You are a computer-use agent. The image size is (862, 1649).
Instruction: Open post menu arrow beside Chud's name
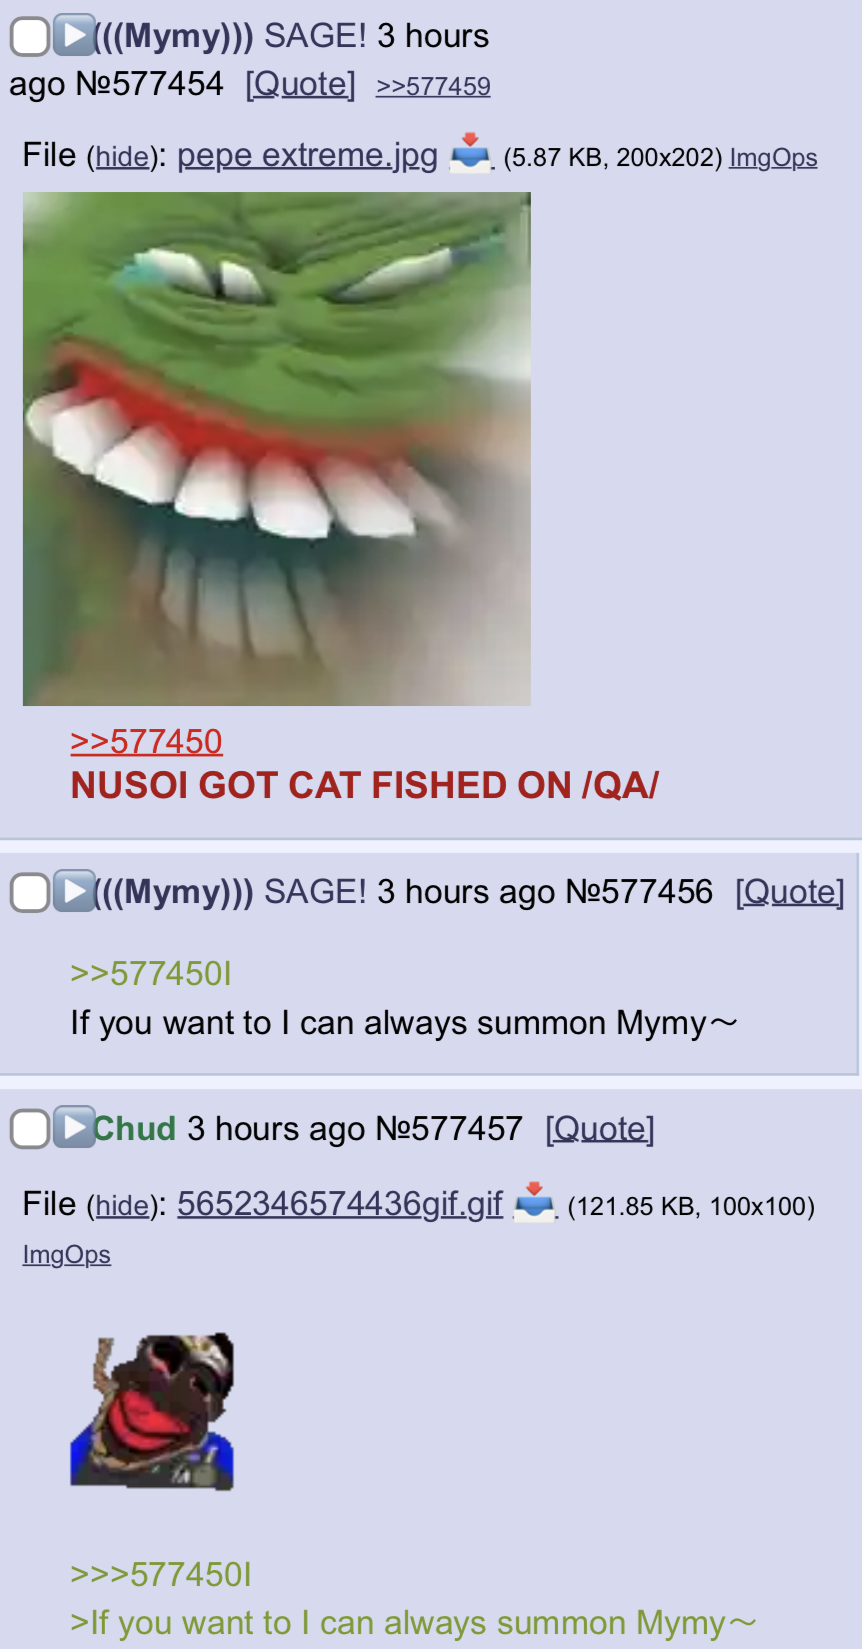74,1127
